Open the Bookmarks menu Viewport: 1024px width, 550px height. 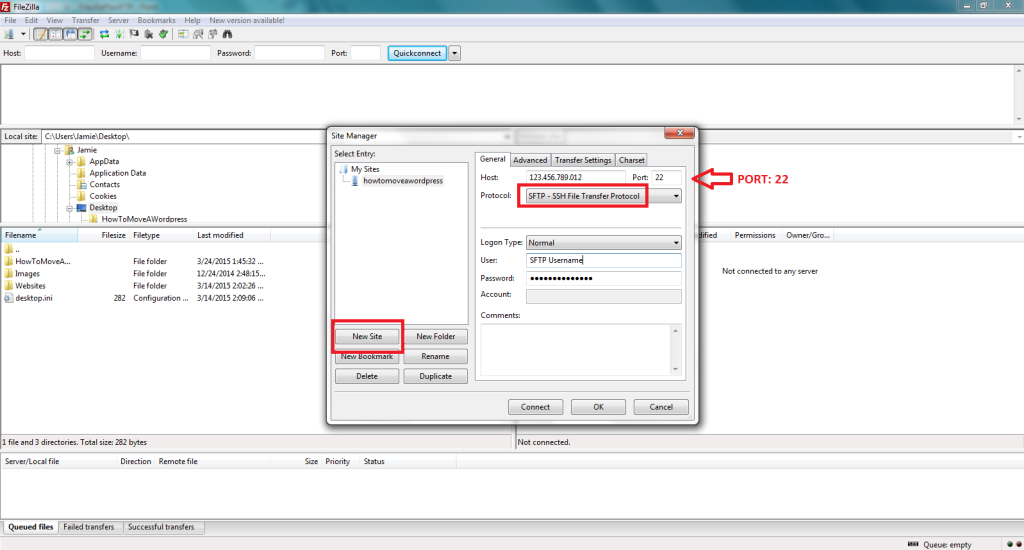155,20
